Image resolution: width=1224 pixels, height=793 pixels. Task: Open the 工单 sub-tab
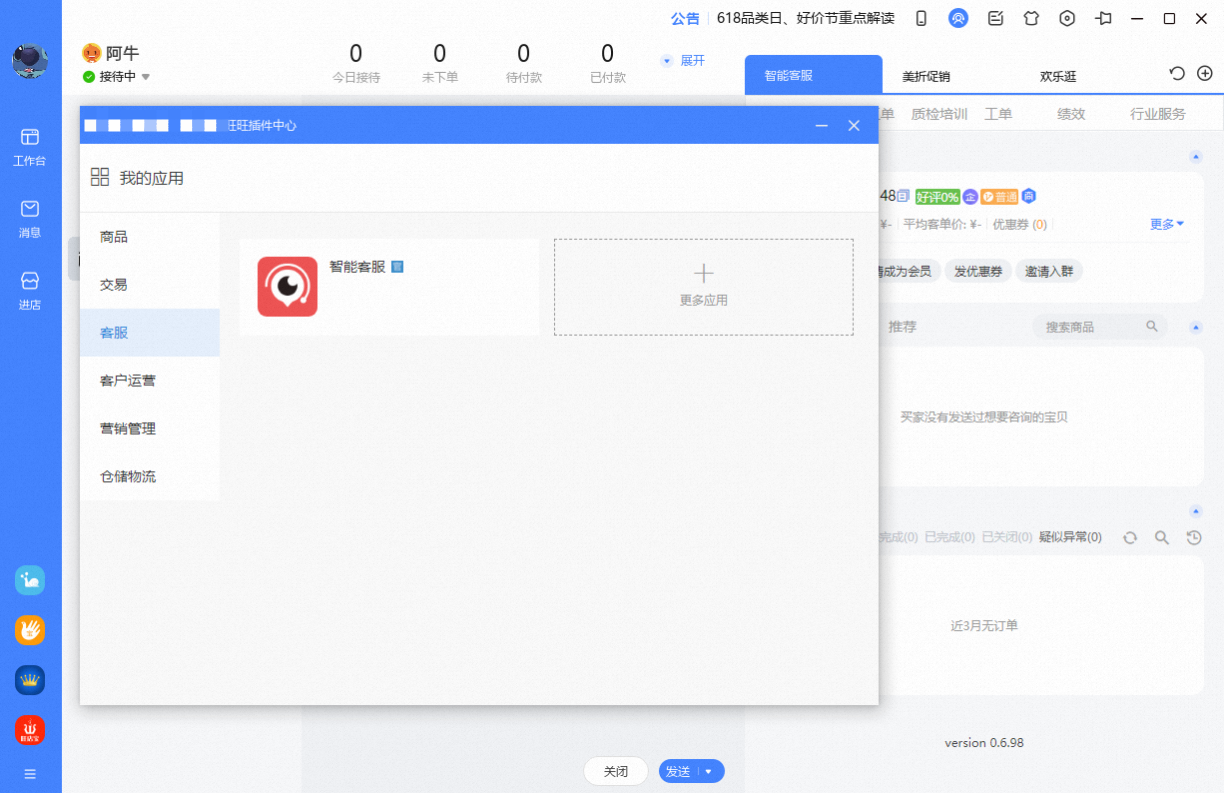coord(998,114)
